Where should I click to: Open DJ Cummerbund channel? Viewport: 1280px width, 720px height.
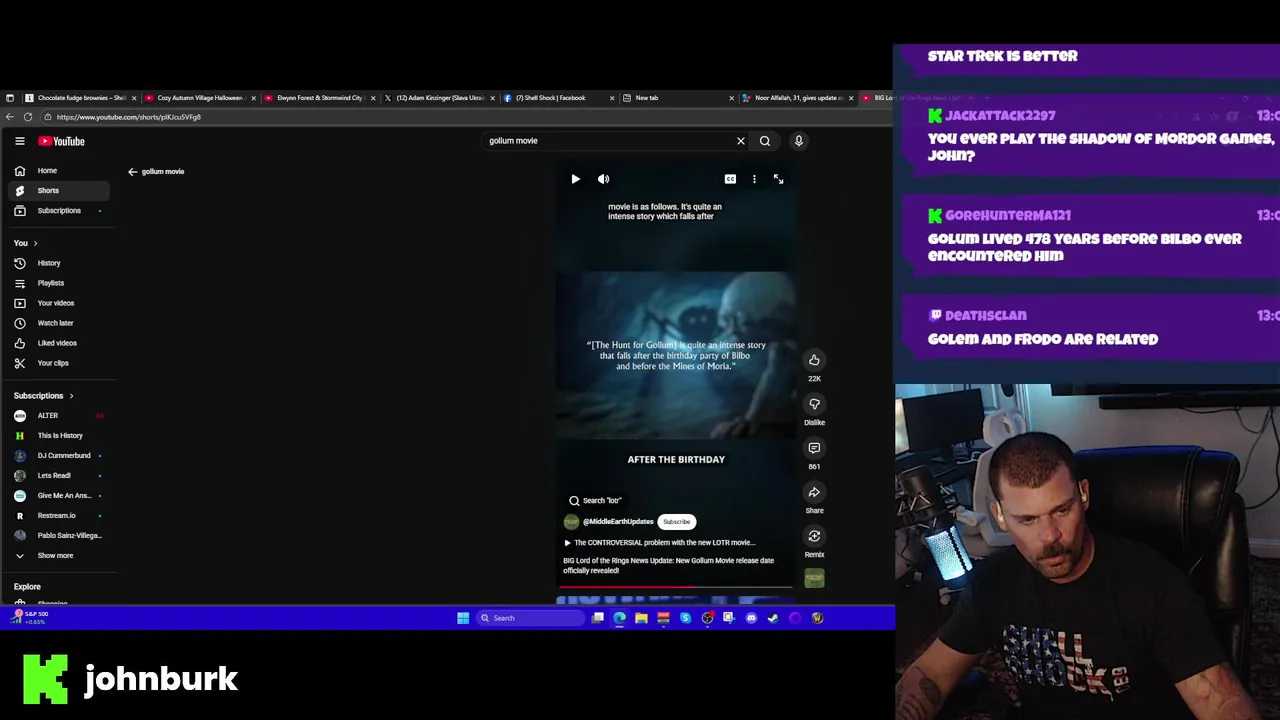58,455
